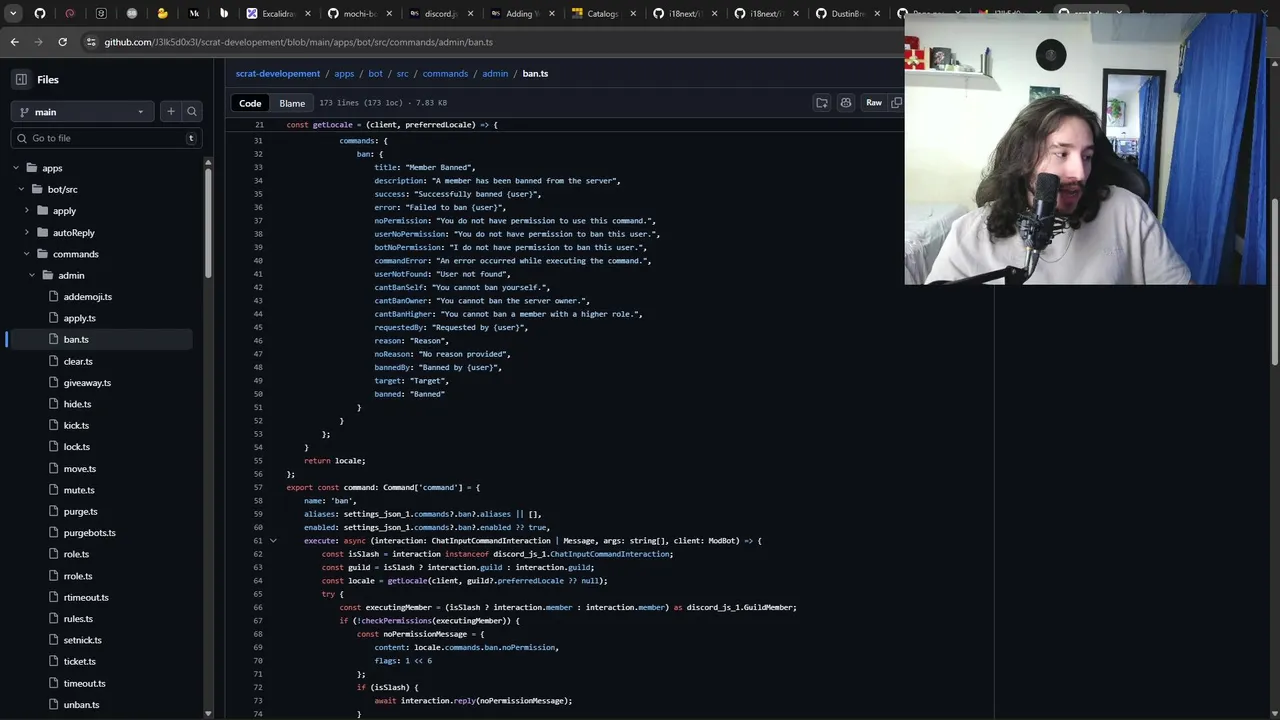Image resolution: width=1280 pixels, height=720 pixels.
Task: Close the Excalidraw tab
Action: 307,14
